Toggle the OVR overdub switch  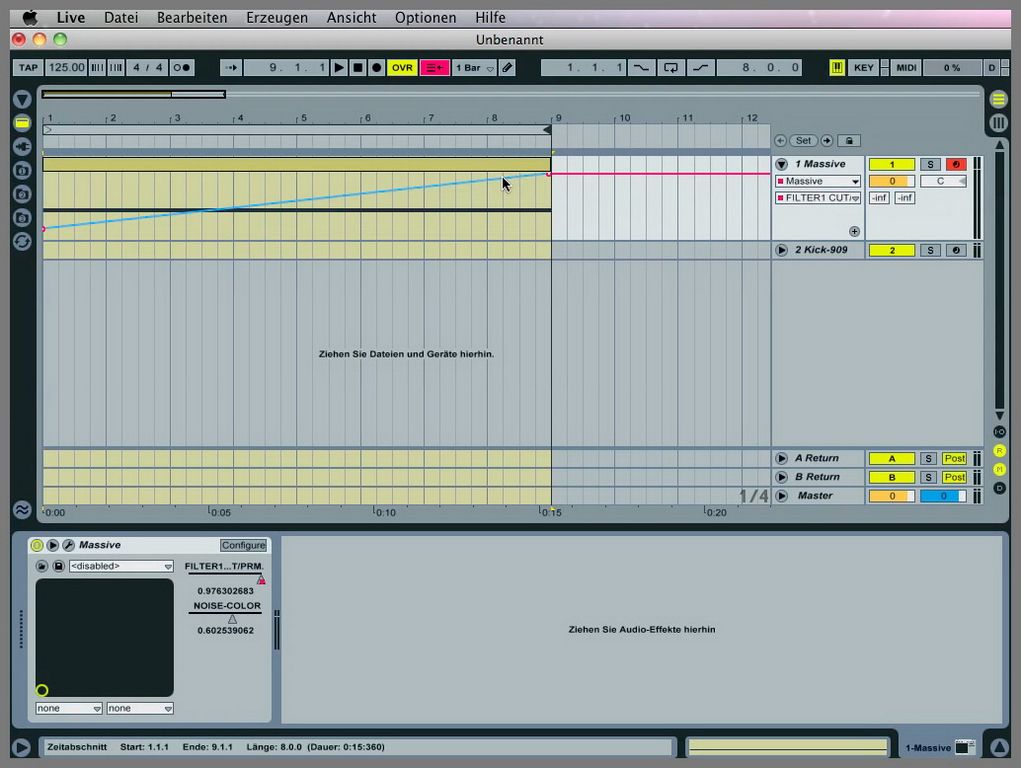coord(402,67)
